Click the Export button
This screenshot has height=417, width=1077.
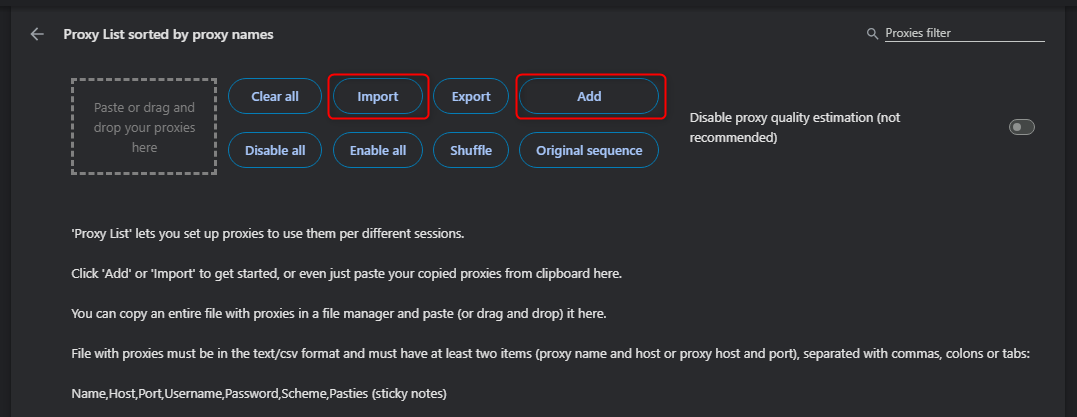tap(471, 97)
